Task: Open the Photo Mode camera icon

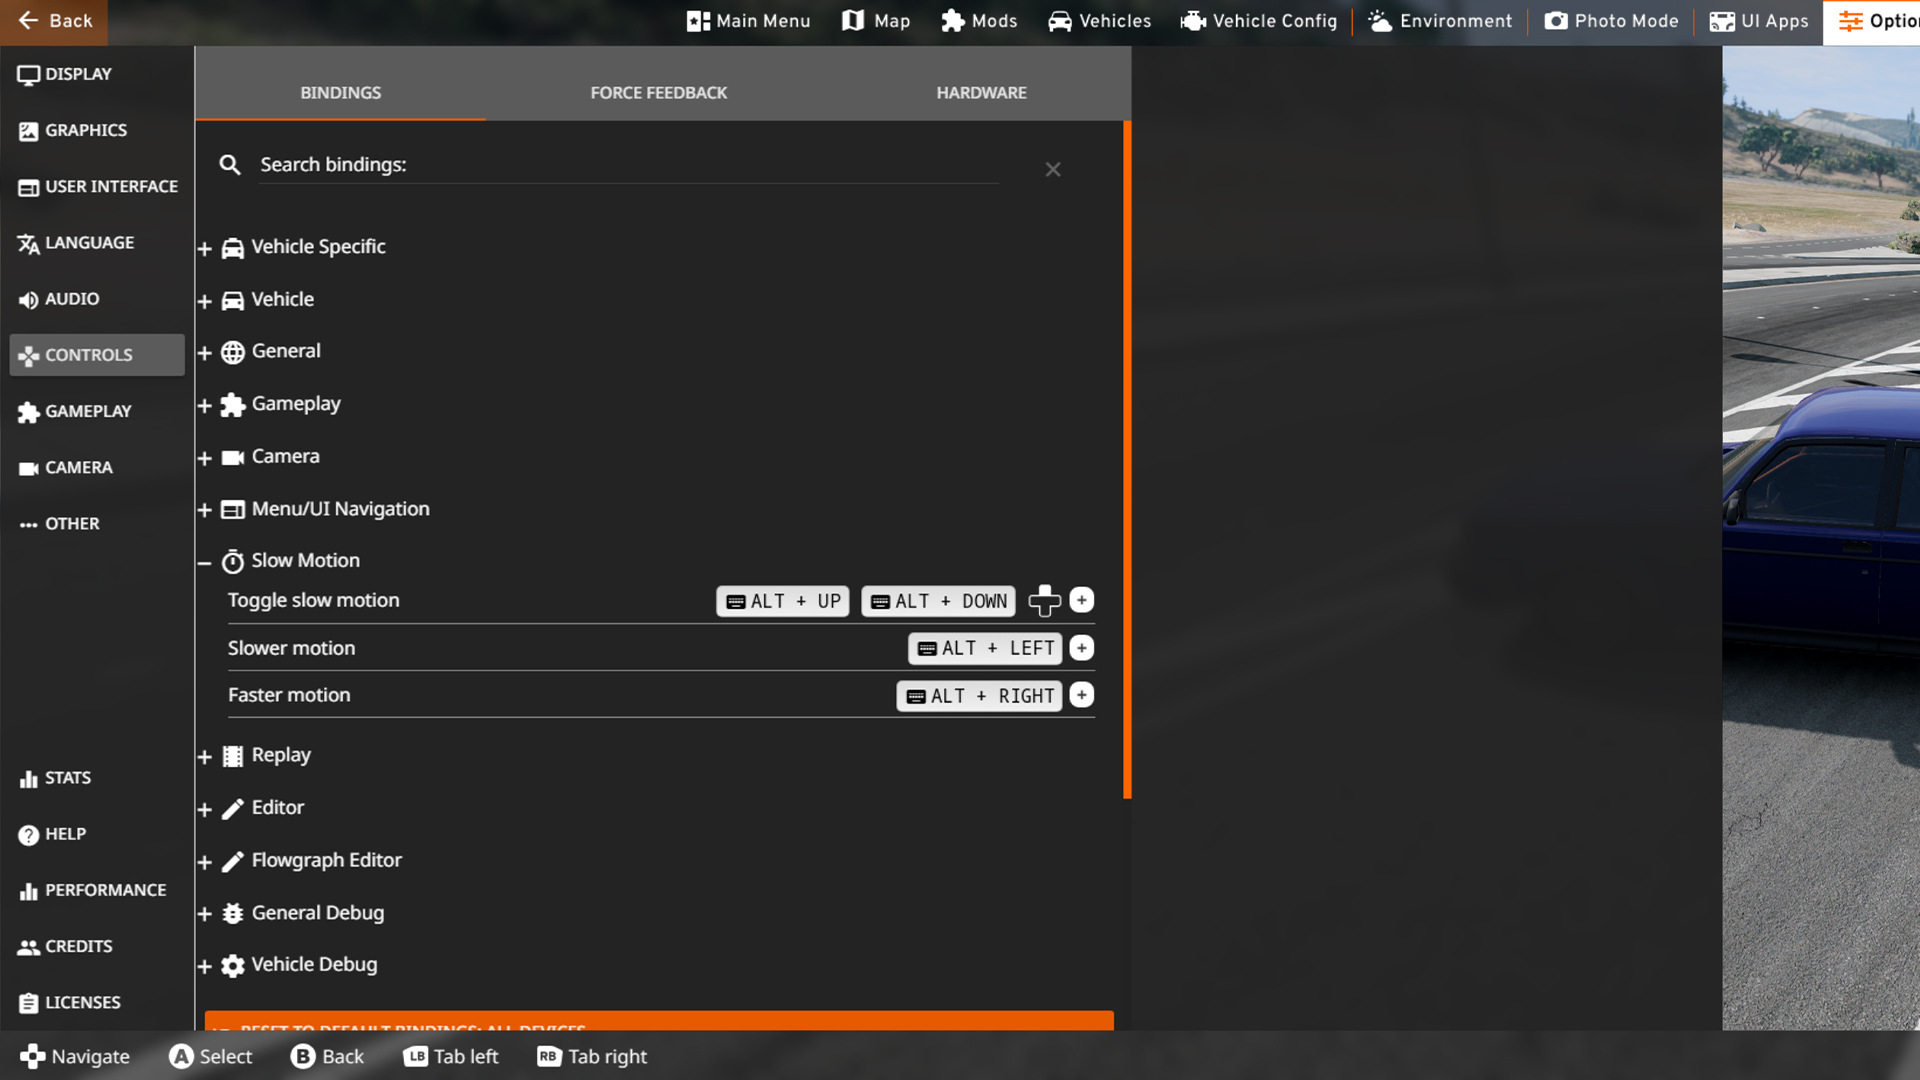Action: 1555,21
